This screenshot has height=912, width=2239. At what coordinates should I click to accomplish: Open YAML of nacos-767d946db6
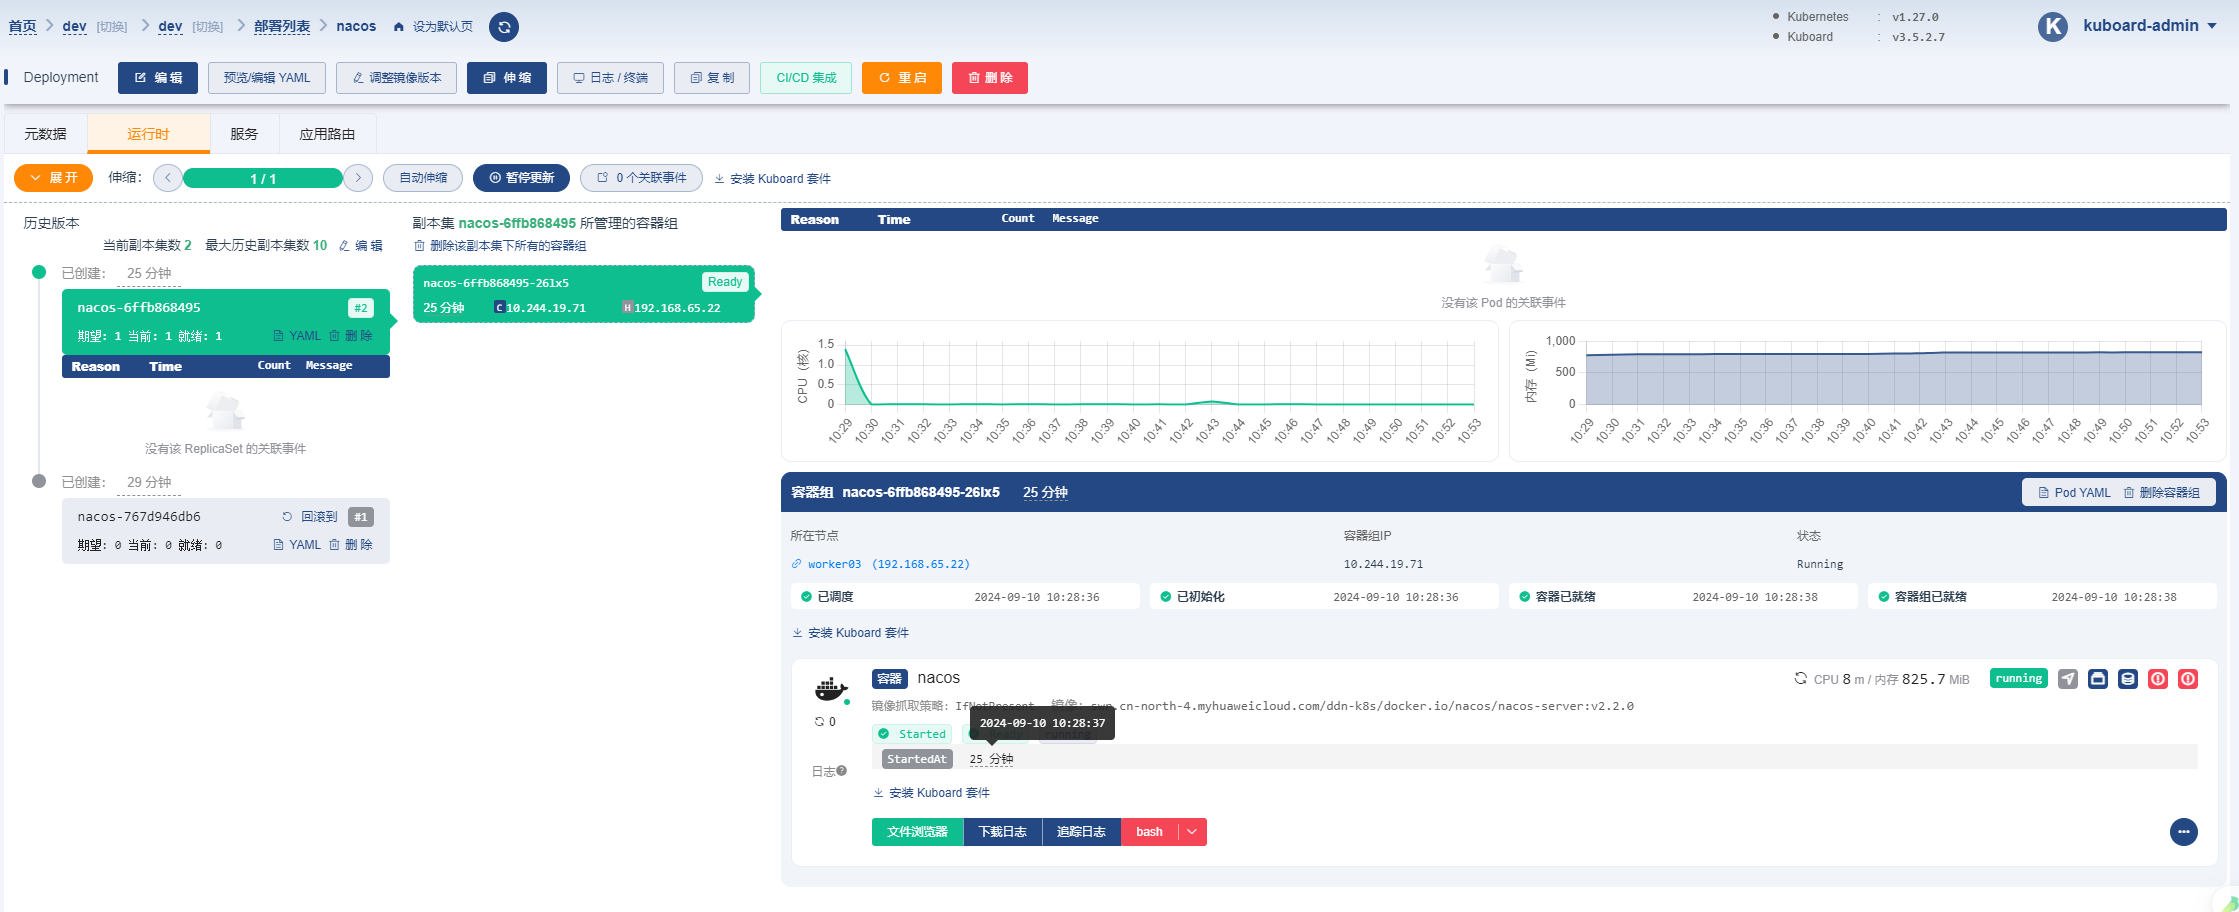(297, 545)
